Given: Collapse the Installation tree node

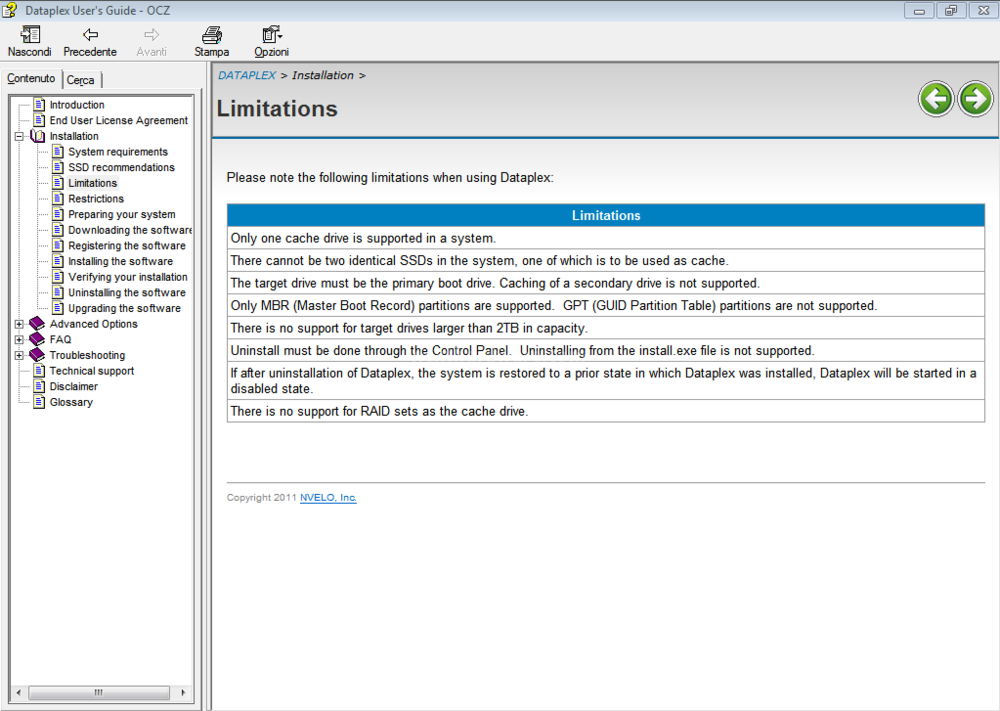Looking at the screenshot, I should coord(19,136).
